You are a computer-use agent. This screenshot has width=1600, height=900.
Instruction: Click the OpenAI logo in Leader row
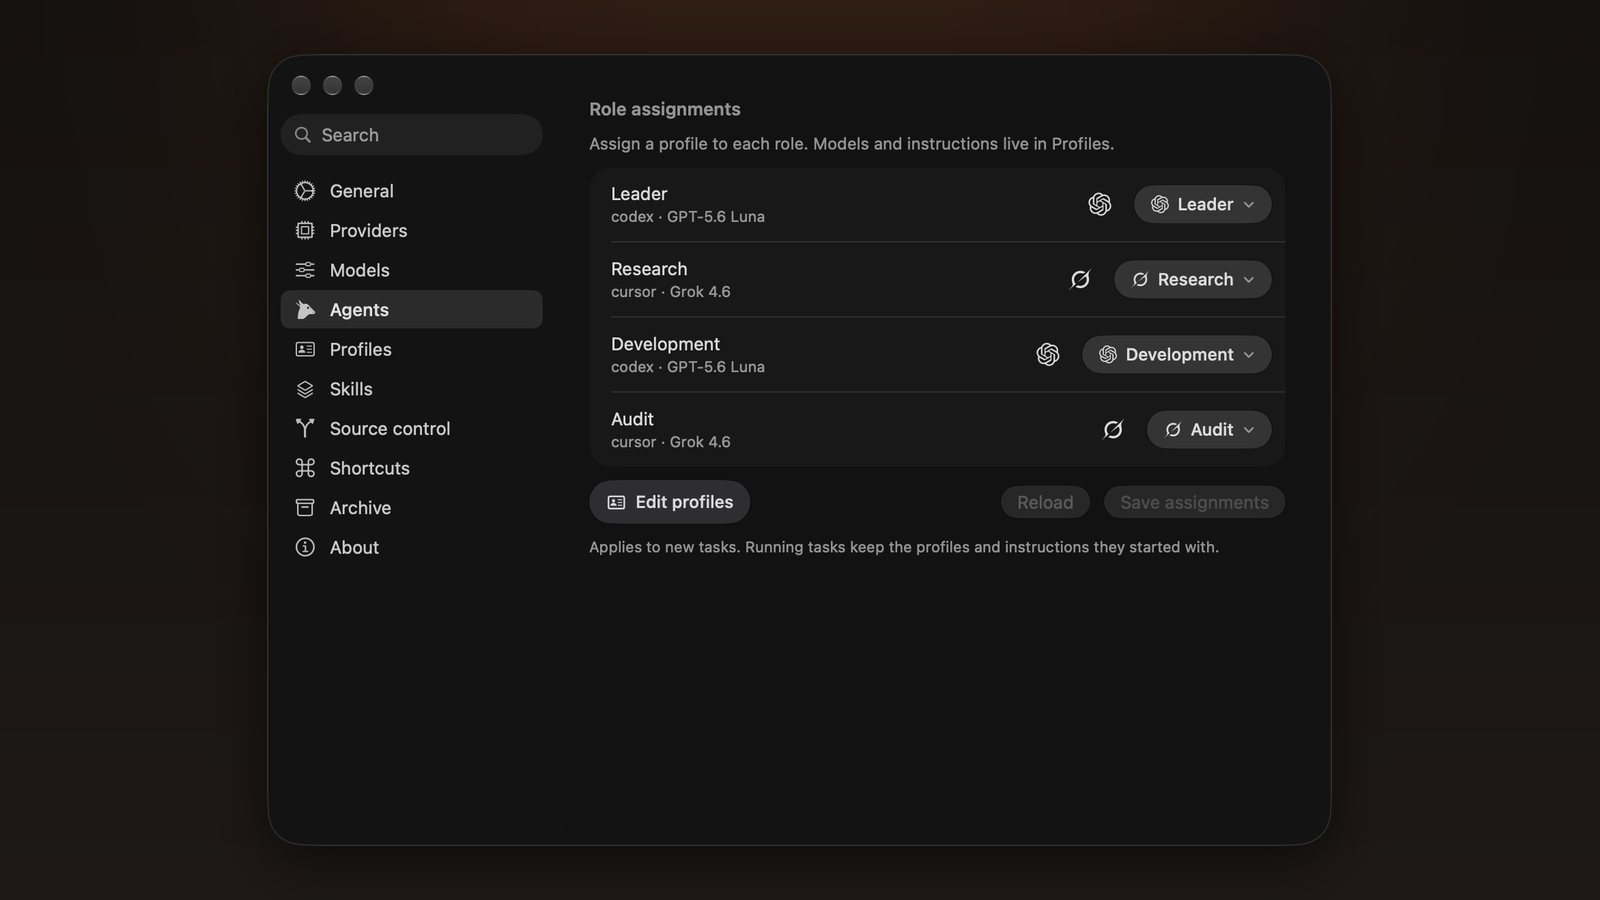pyautogui.click(x=1100, y=204)
